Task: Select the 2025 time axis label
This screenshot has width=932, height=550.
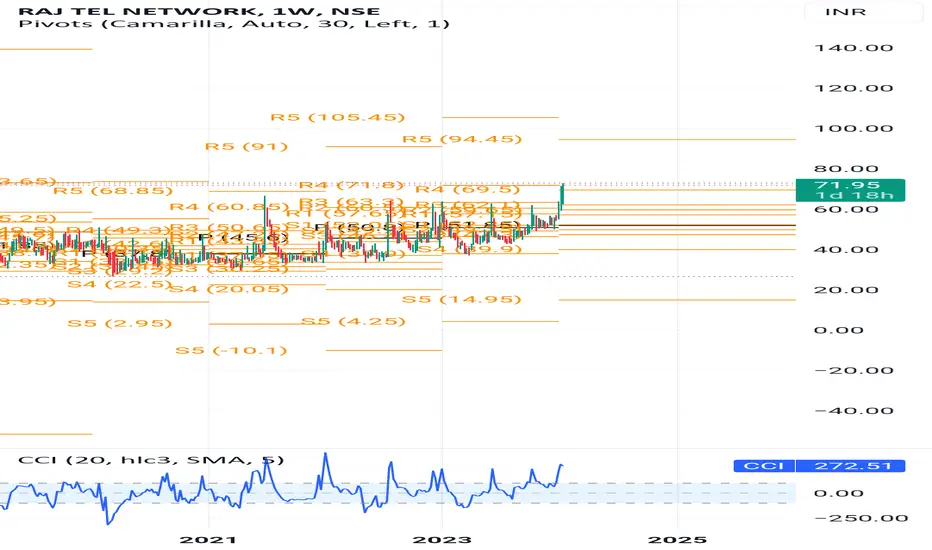Action: click(x=677, y=540)
